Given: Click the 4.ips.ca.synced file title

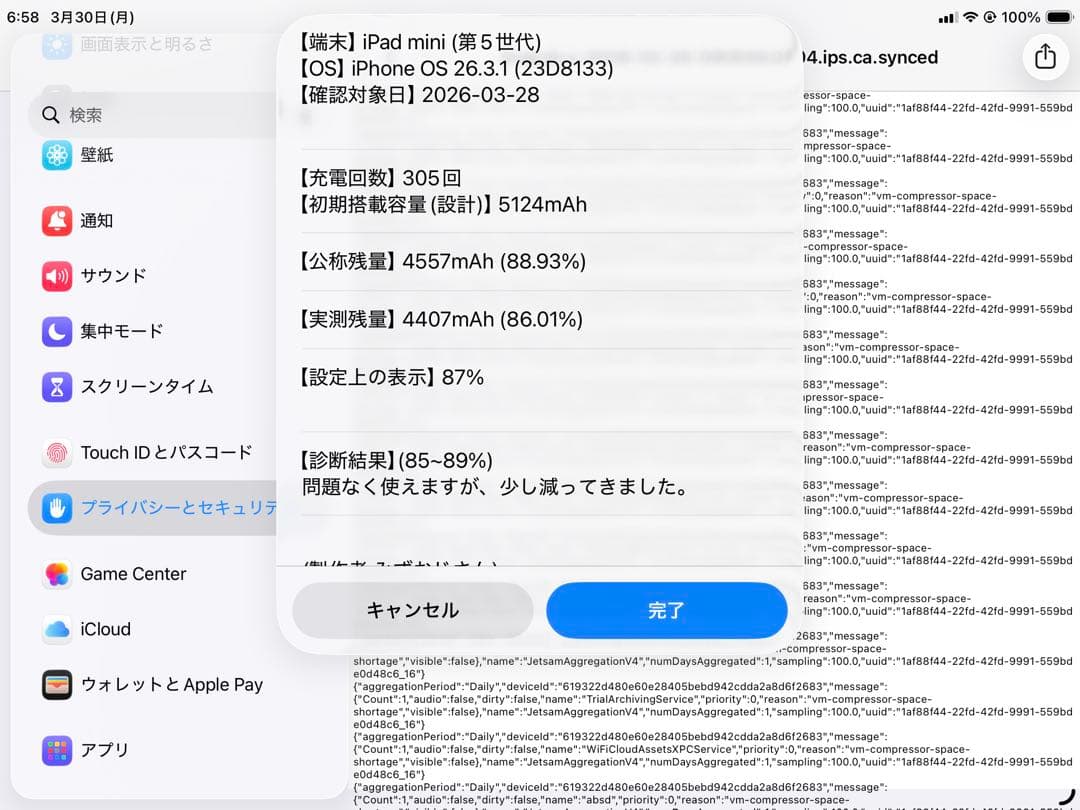Looking at the screenshot, I should (870, 57).
